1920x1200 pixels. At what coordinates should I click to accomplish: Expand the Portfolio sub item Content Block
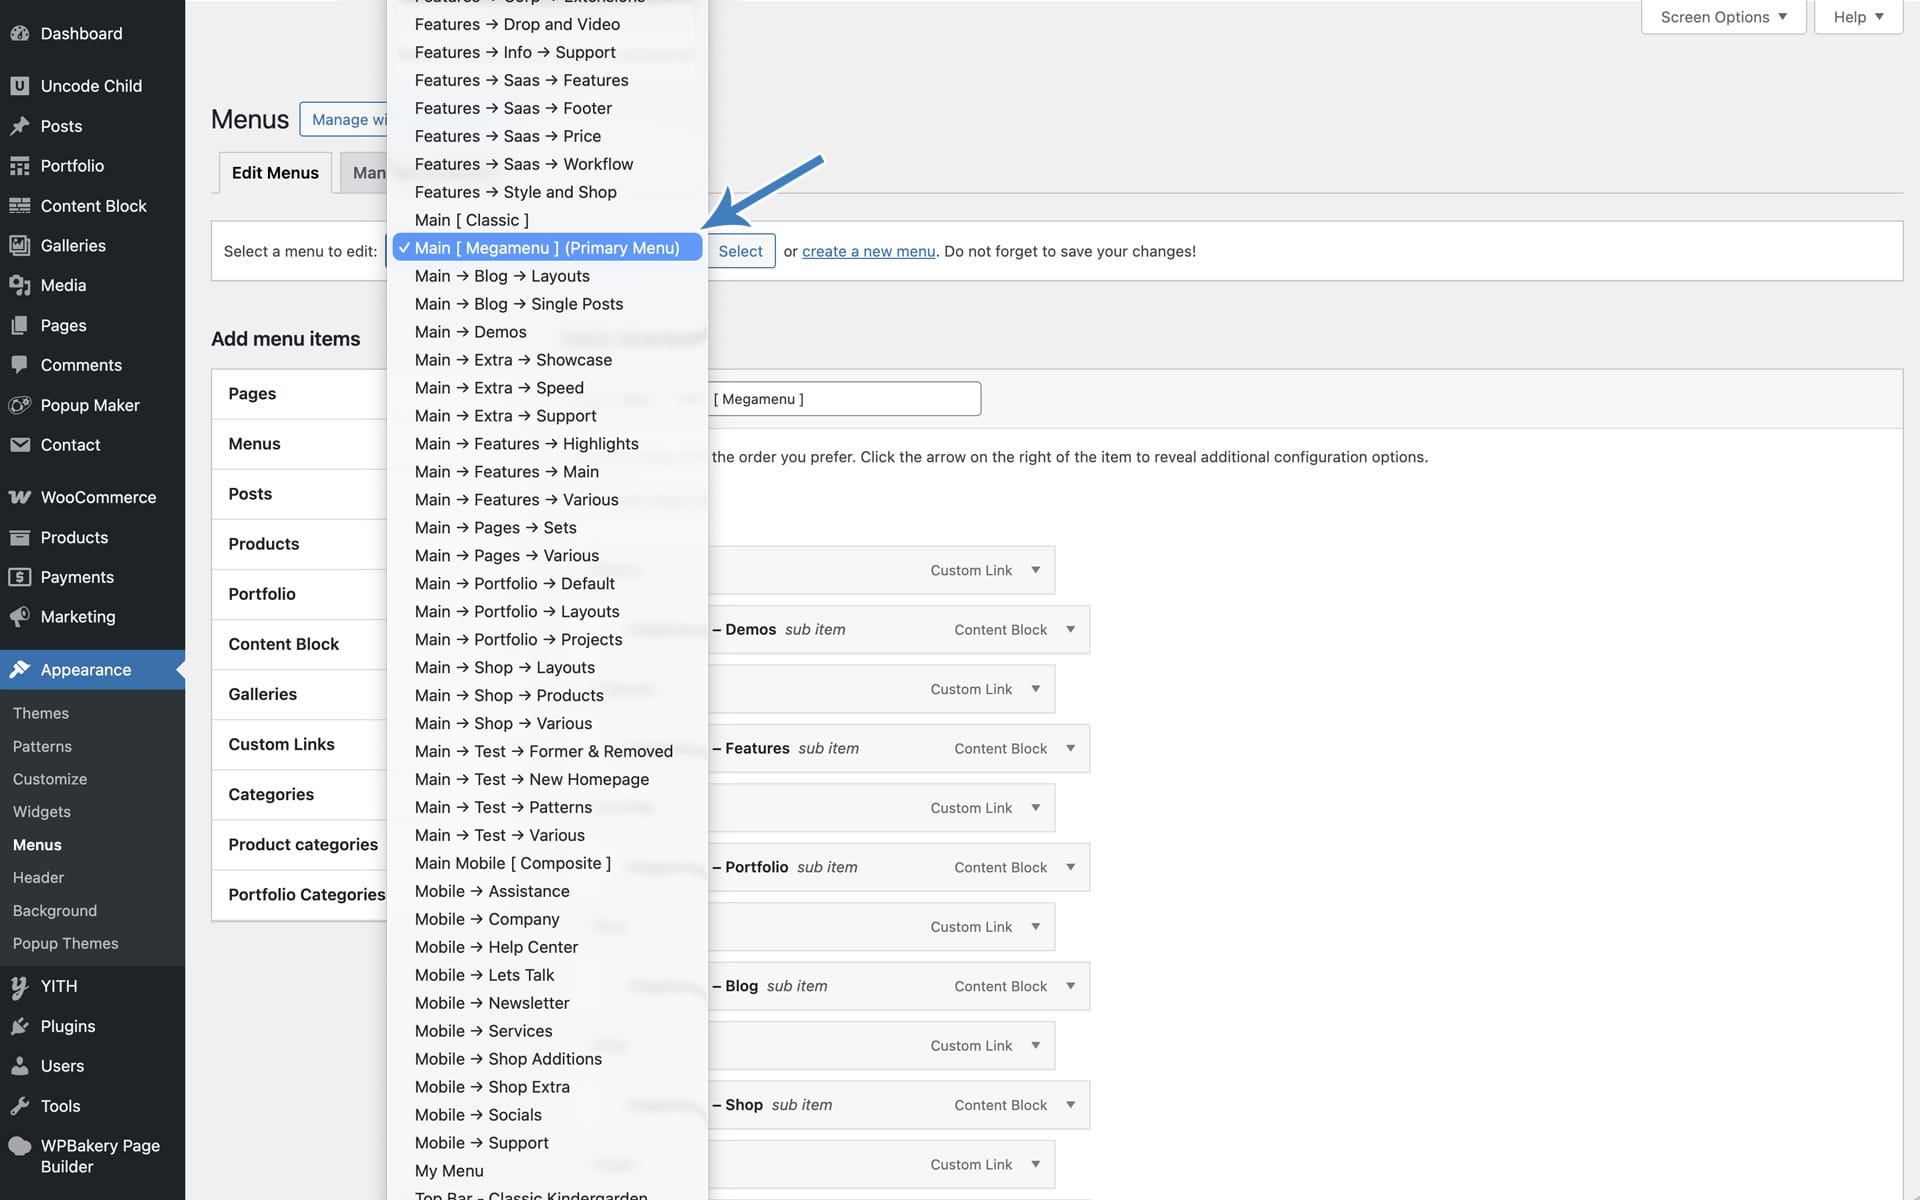tap(1070, 867)
